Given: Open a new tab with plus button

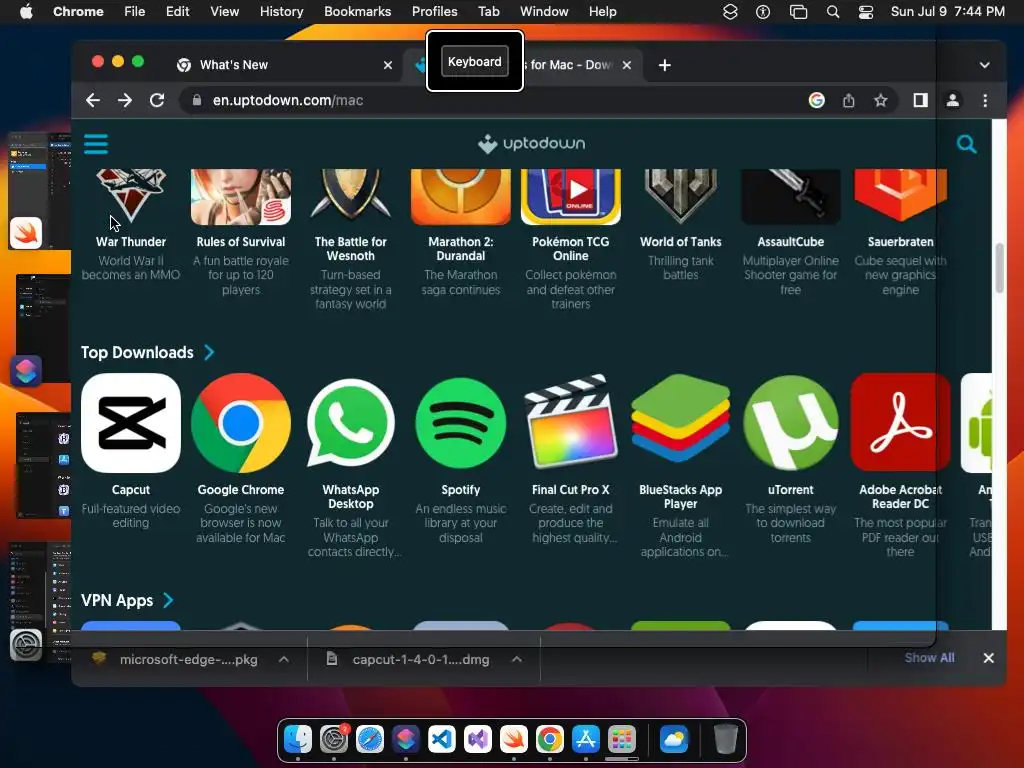Looking at the screenshot, I should coord(664,65).
